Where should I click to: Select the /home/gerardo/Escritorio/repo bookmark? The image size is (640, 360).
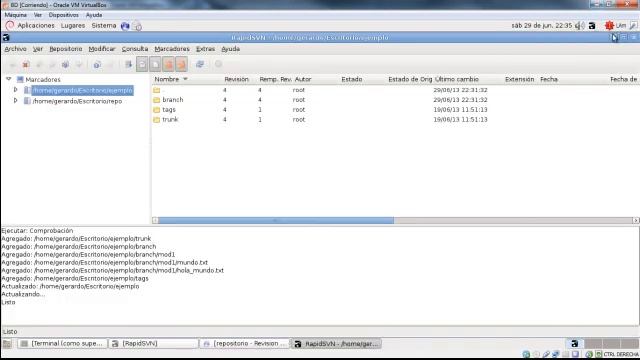[77, 101]
